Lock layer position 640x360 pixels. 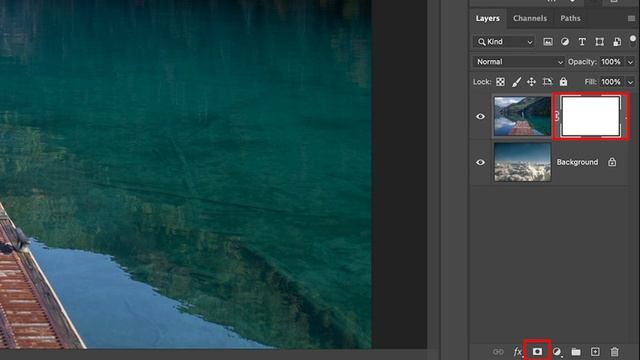pos(531,82)
